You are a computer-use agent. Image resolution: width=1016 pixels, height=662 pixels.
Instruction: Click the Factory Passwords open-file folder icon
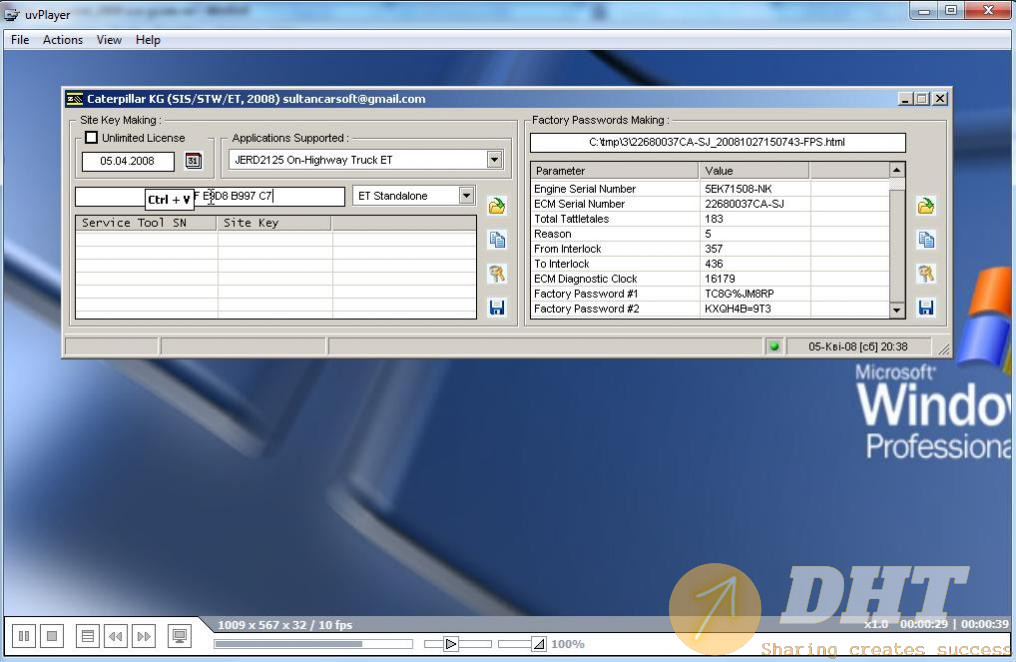pos(926,206)
